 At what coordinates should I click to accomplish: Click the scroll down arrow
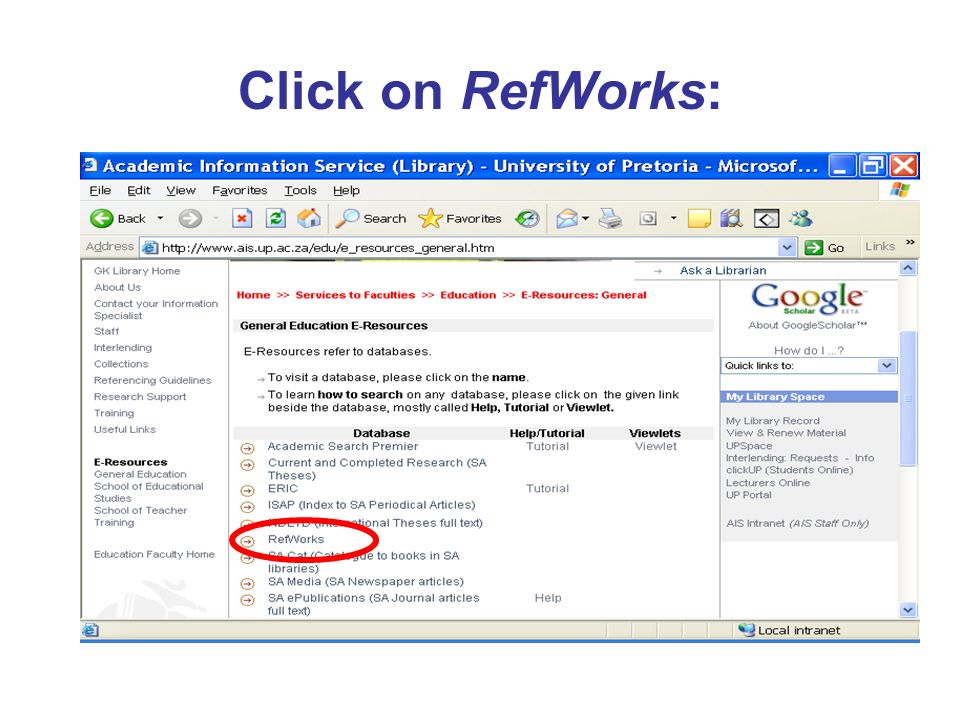coord(908,610)
